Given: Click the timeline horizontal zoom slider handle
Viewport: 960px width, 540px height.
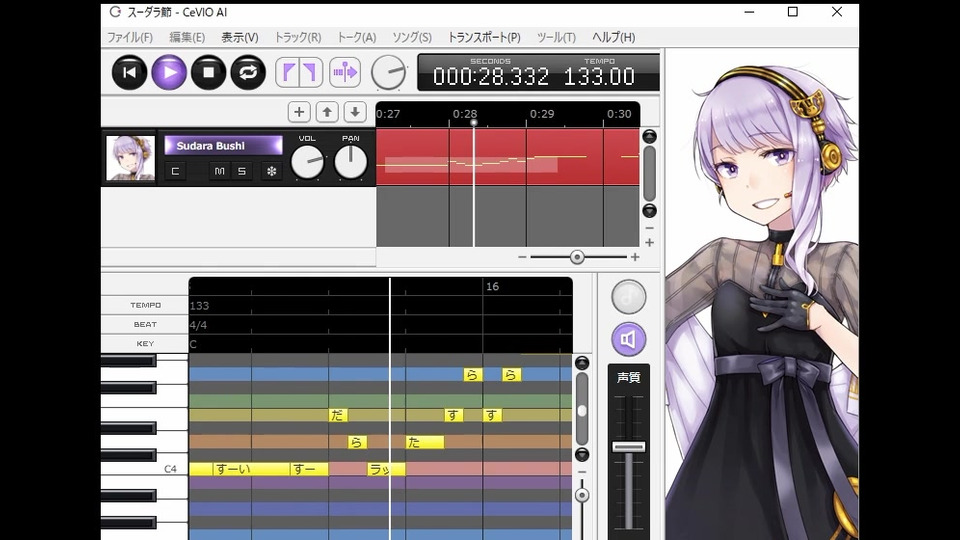Looking at the screenshot, I should pos(577,257).
